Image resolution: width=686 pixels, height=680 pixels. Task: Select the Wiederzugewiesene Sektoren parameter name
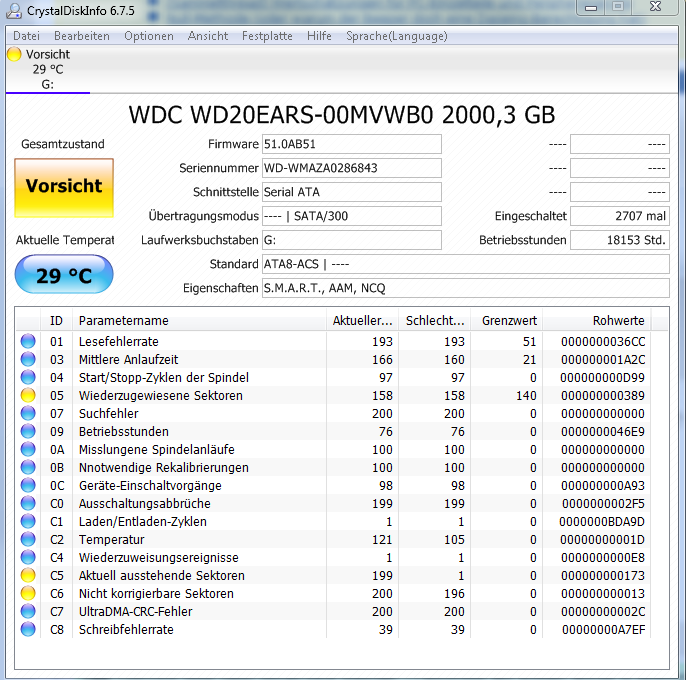tap(161, 396)
